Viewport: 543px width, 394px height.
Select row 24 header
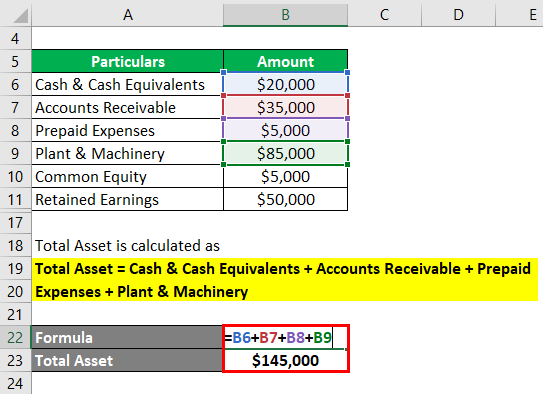(15, 383)
